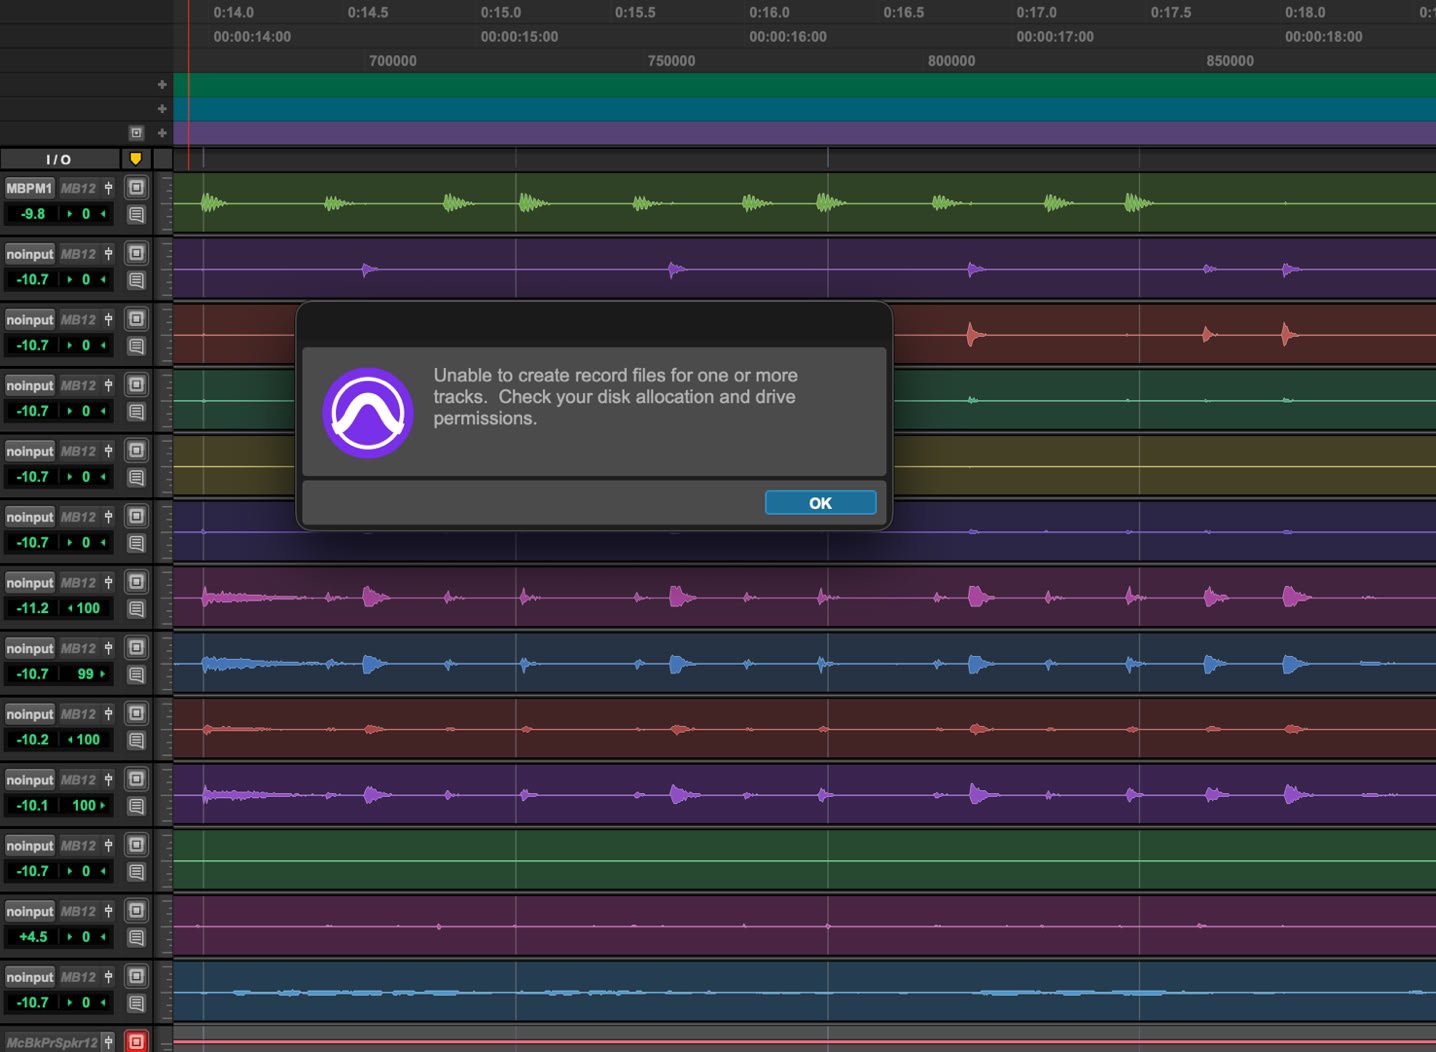Image resolution: width=1436 pixels, height=1052 pixels.
Task: Click freeze icon on the +4.5 track
Action: (137, 911)
